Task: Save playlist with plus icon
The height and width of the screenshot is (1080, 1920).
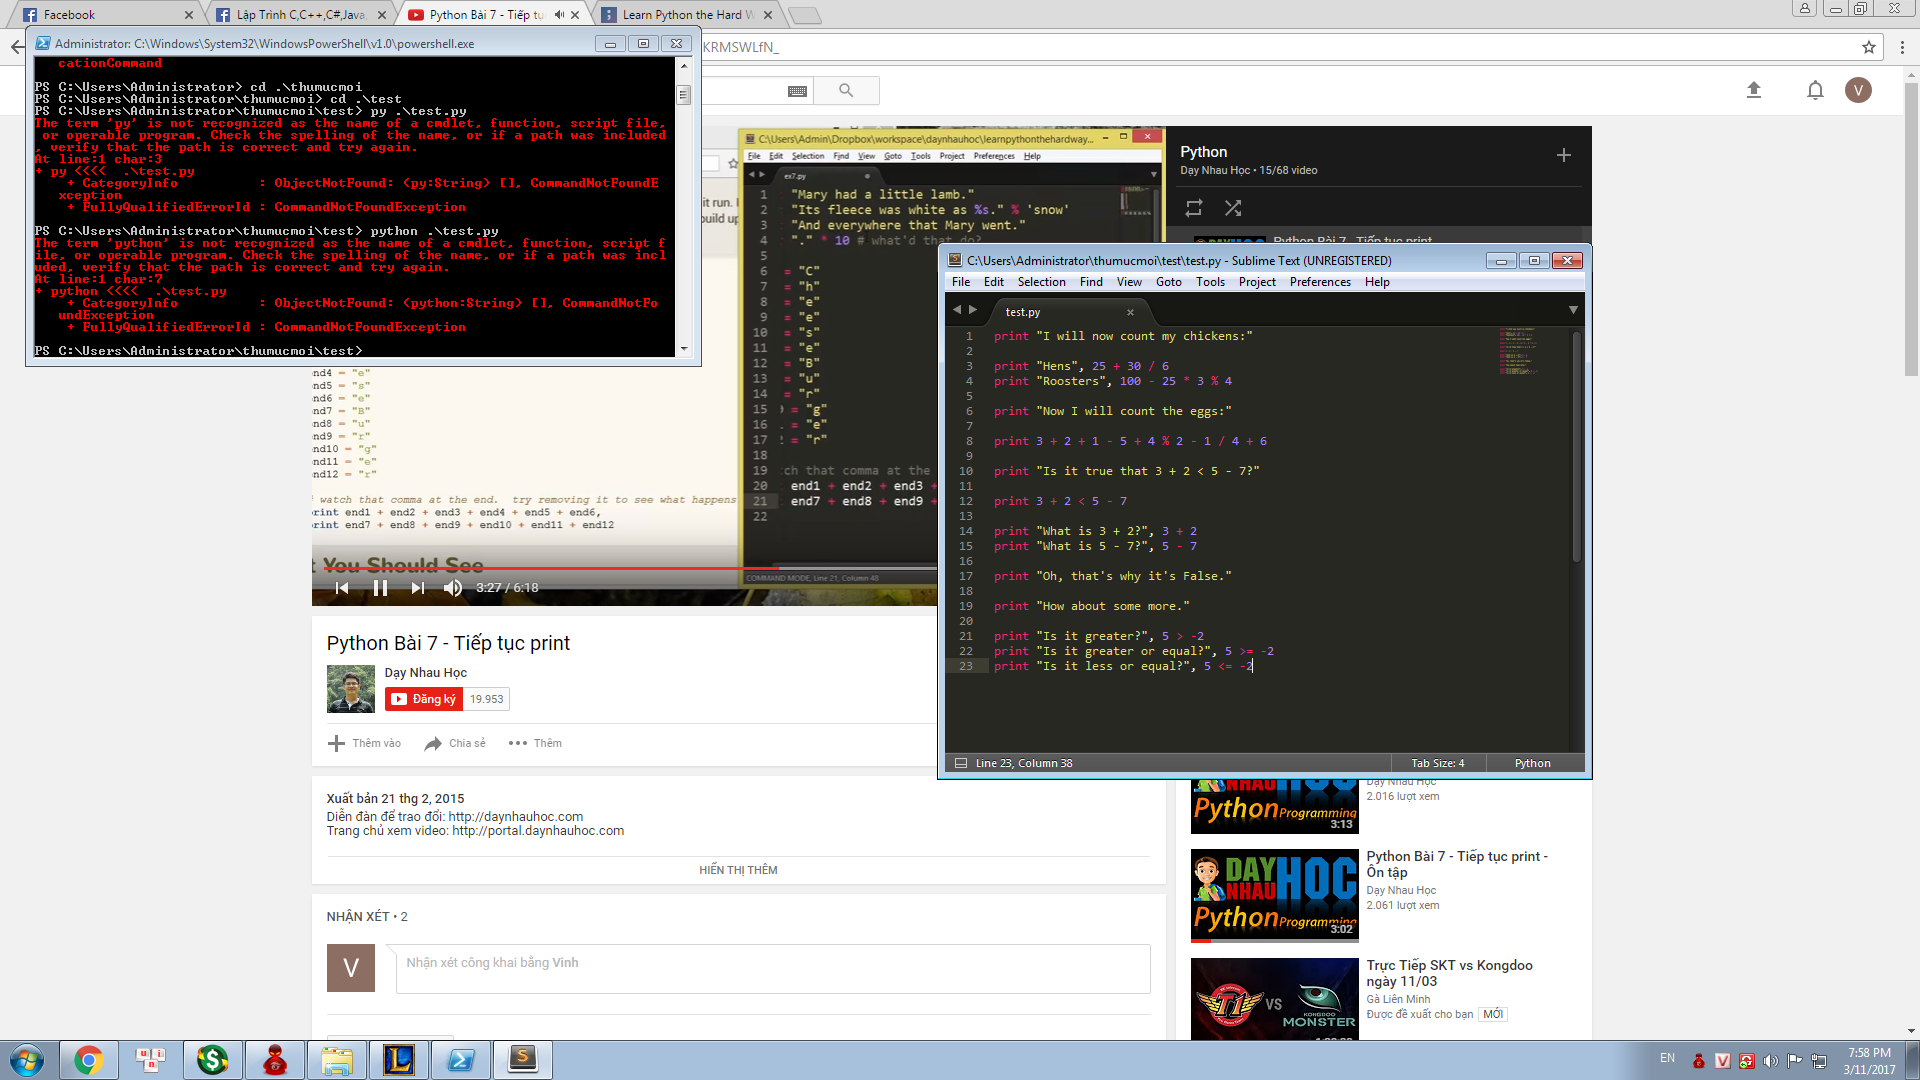Action: pos(1564,155)
